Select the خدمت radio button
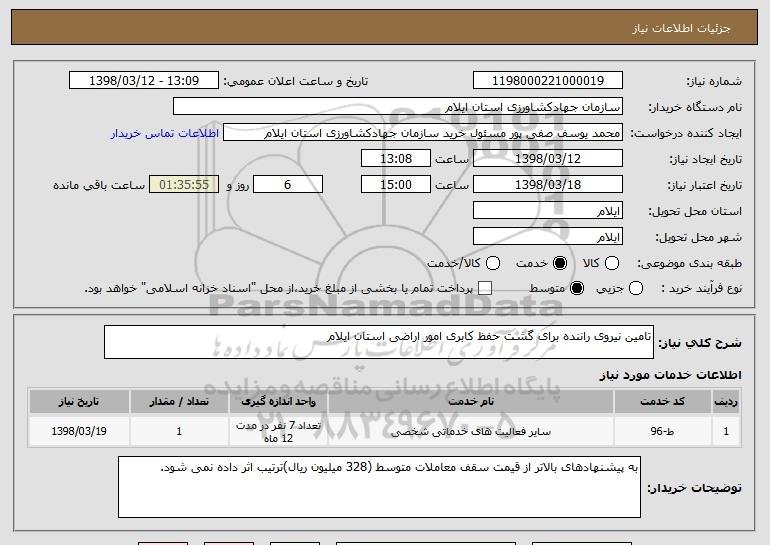 click(x=559, y=263)
